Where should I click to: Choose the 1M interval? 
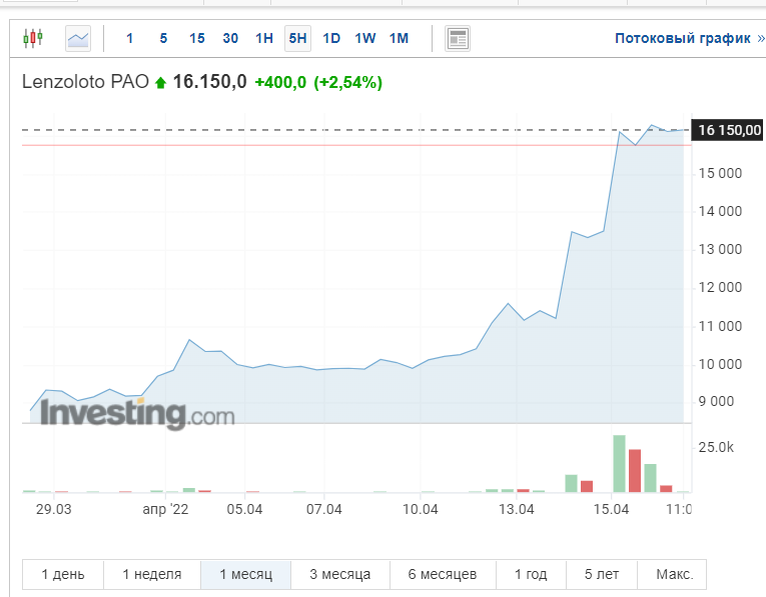pos(399,39)
